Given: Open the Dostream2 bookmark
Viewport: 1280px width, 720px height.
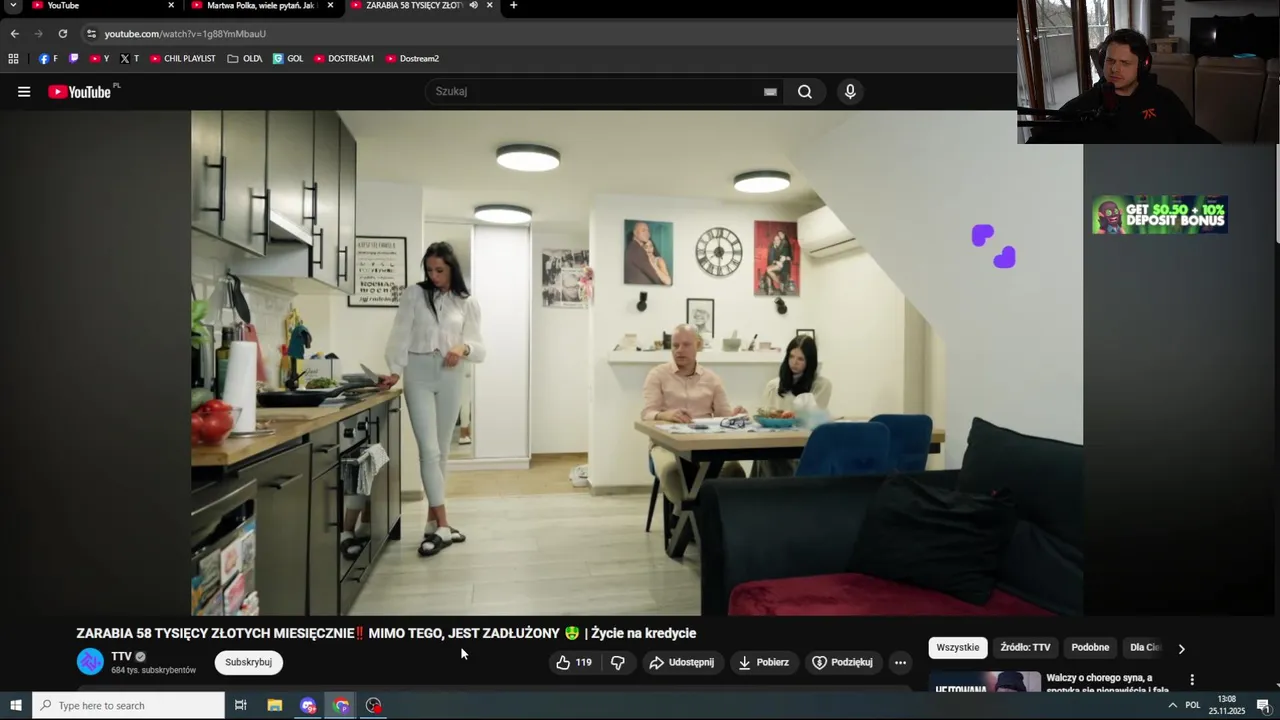Looking at the screenshot, I should [412, 59].
